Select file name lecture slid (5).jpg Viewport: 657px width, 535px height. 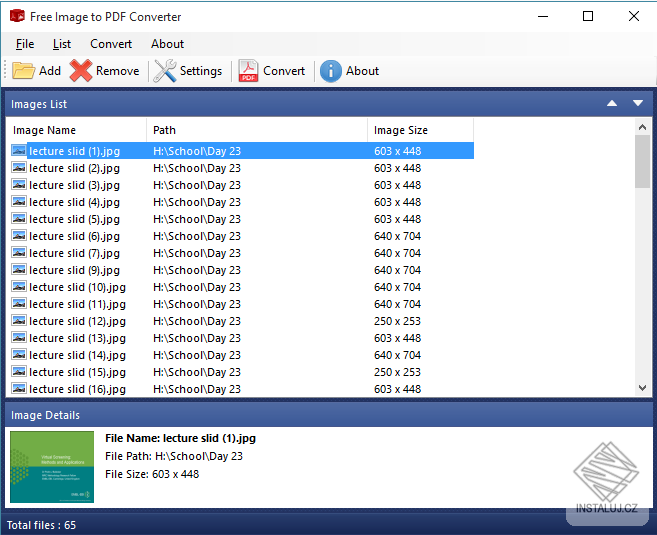(75, 219)
